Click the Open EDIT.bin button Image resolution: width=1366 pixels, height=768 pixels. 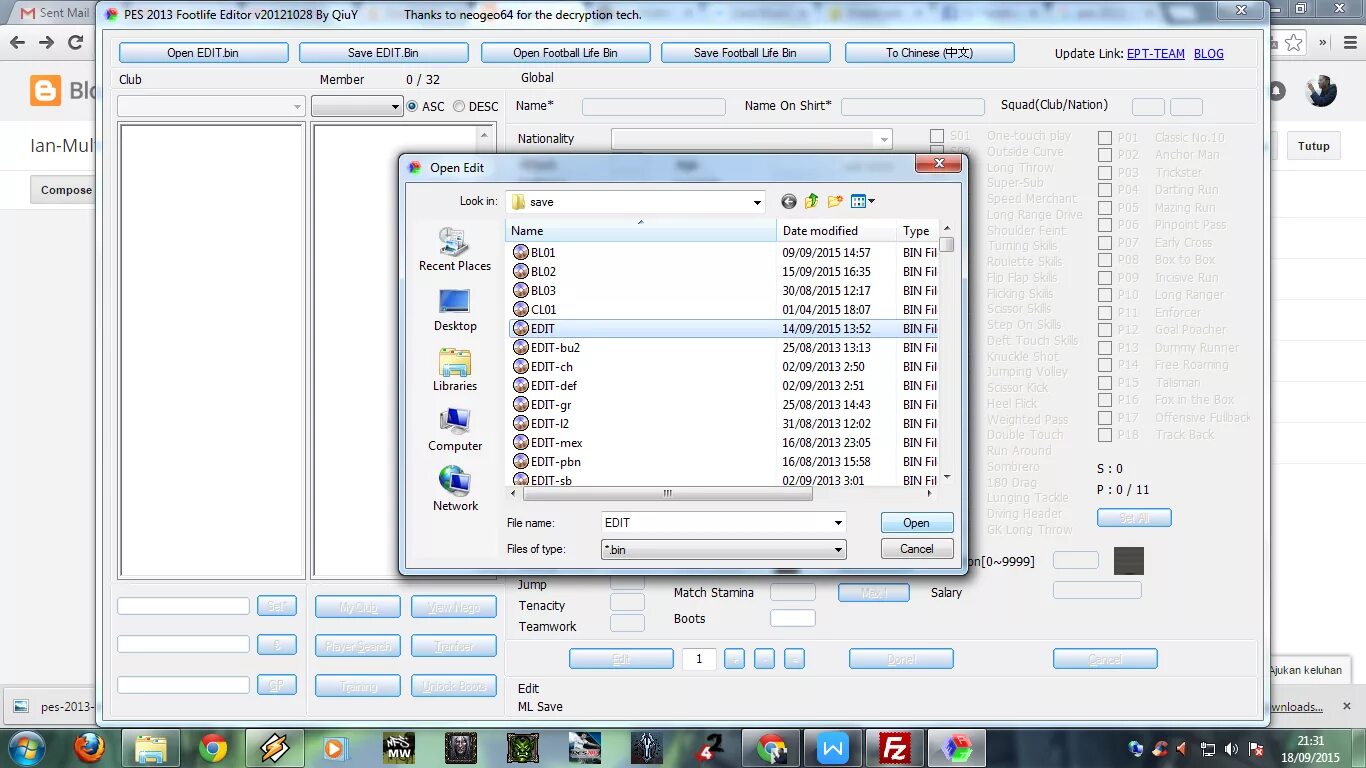click(203, 53)
